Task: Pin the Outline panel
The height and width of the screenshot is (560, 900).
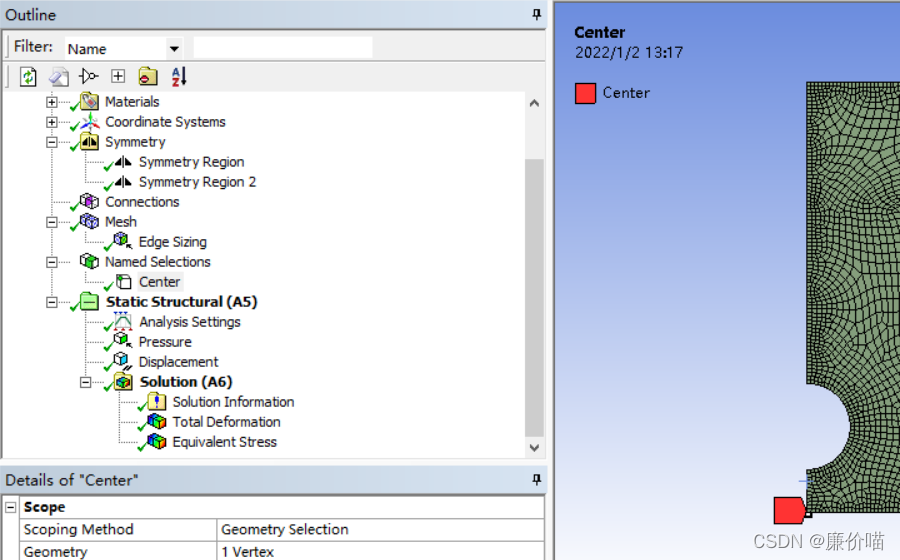Action: pyautogui.click(x=536, y=14)
